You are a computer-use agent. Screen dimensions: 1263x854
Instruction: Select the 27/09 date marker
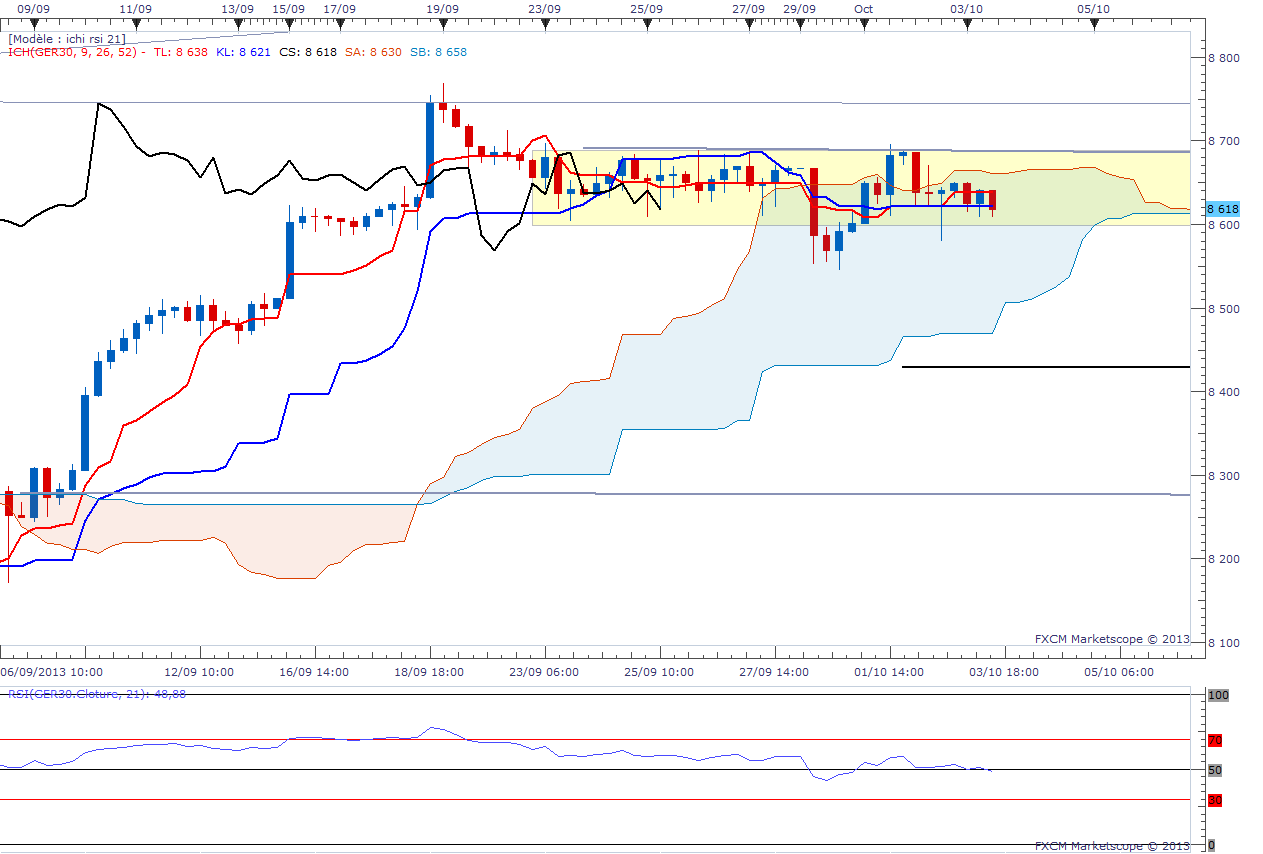point(748,9)
